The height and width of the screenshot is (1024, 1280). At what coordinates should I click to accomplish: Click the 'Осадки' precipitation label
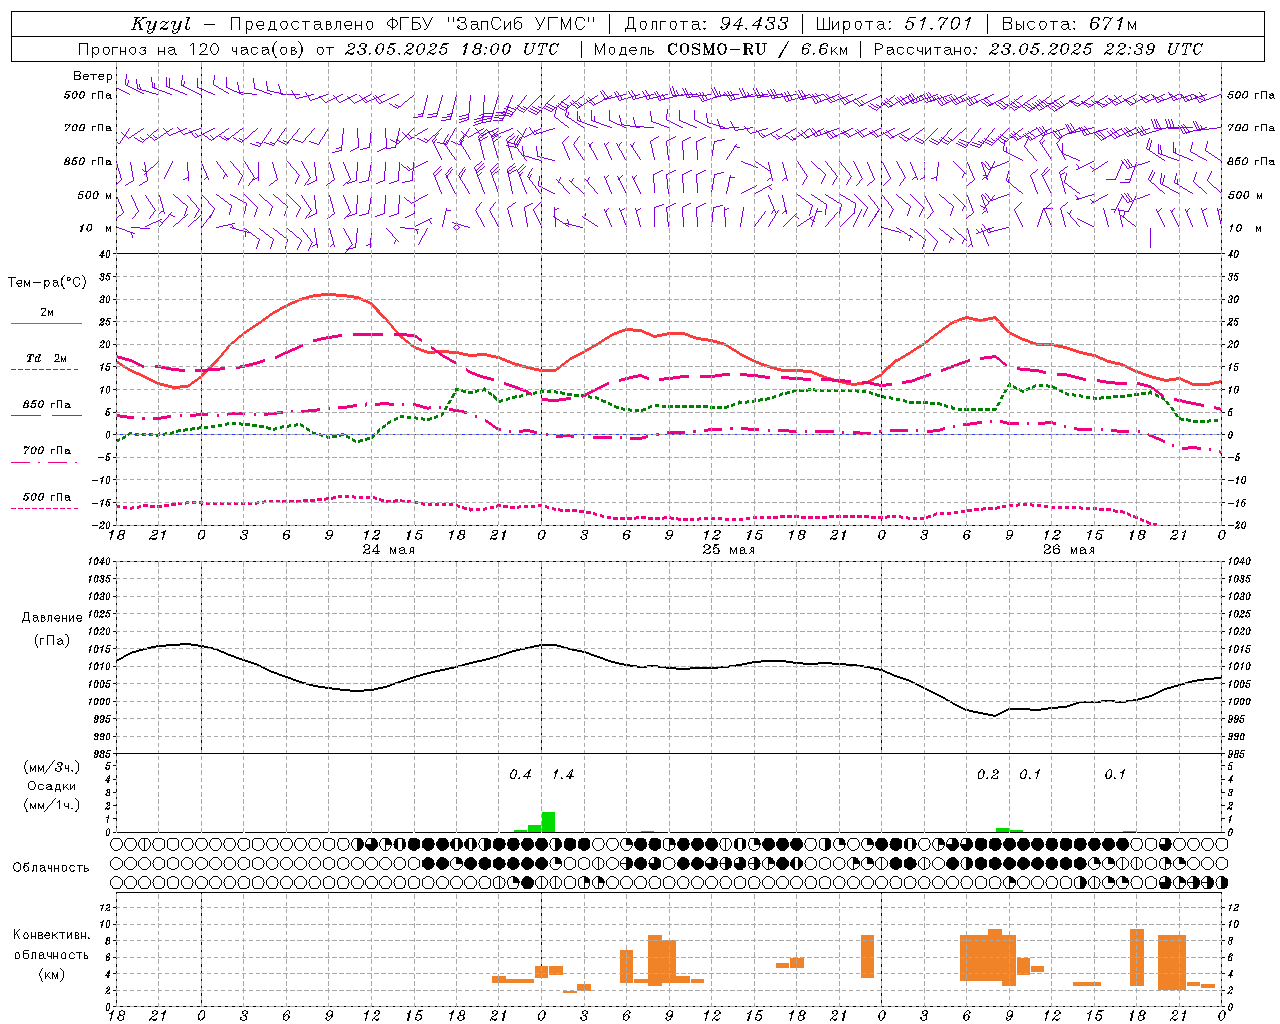click(x=51, y=786)
